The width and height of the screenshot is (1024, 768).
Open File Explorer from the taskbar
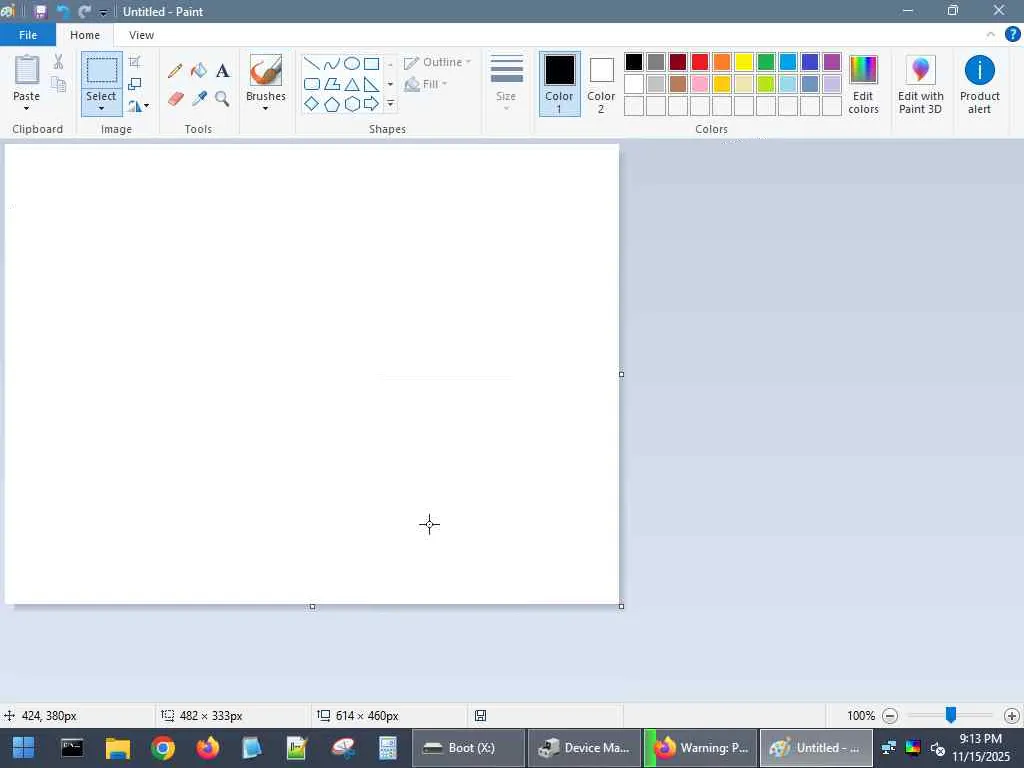click(118, 748)
